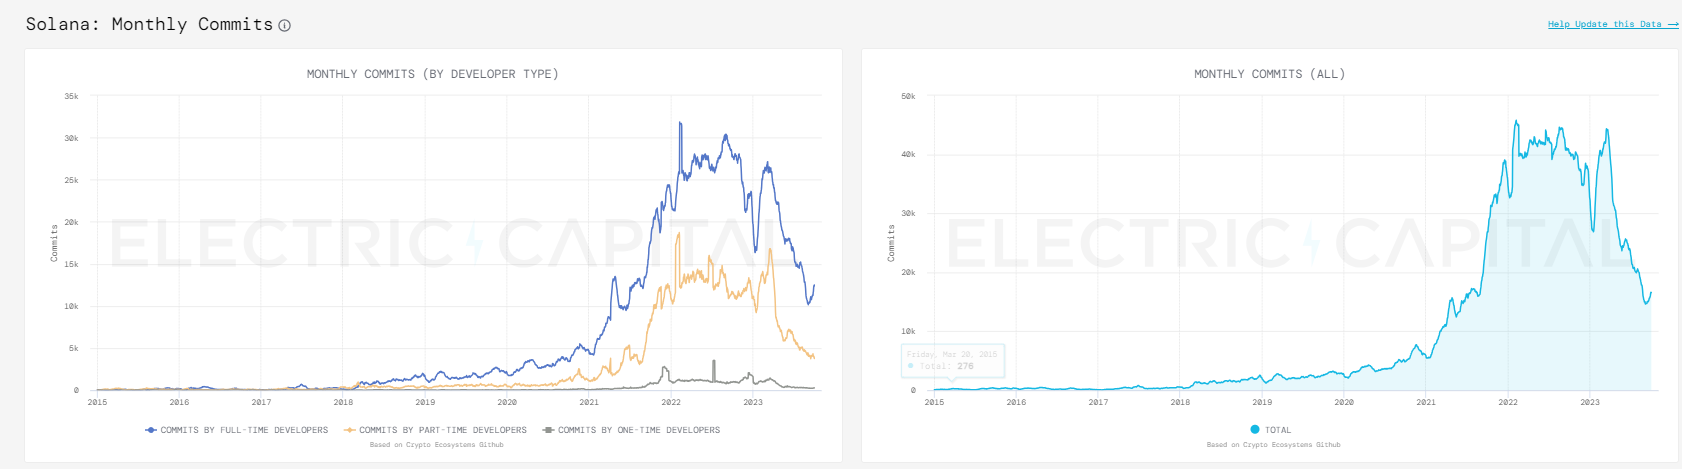Click the Monthly Commits (By Developer Type) chart title
1682x469 pixels.
(x=432, y=74)
